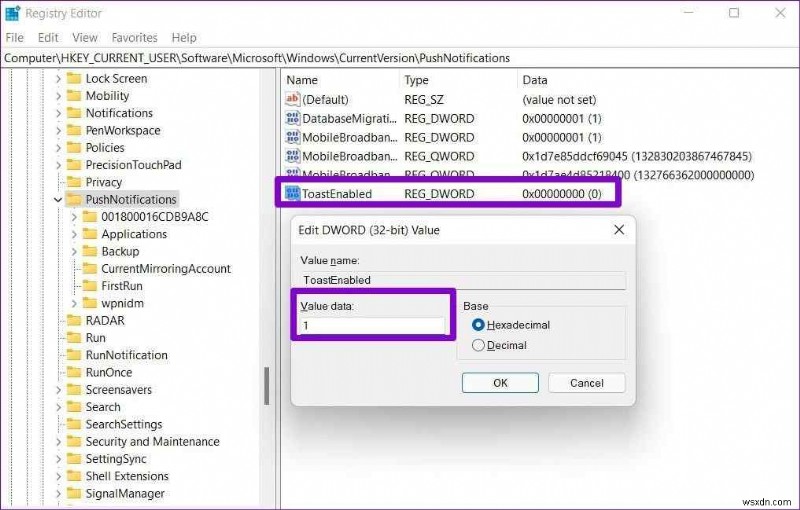Click the SearchSettings folder icon
This screenshot has height=510, width=800.
[74, 424]
